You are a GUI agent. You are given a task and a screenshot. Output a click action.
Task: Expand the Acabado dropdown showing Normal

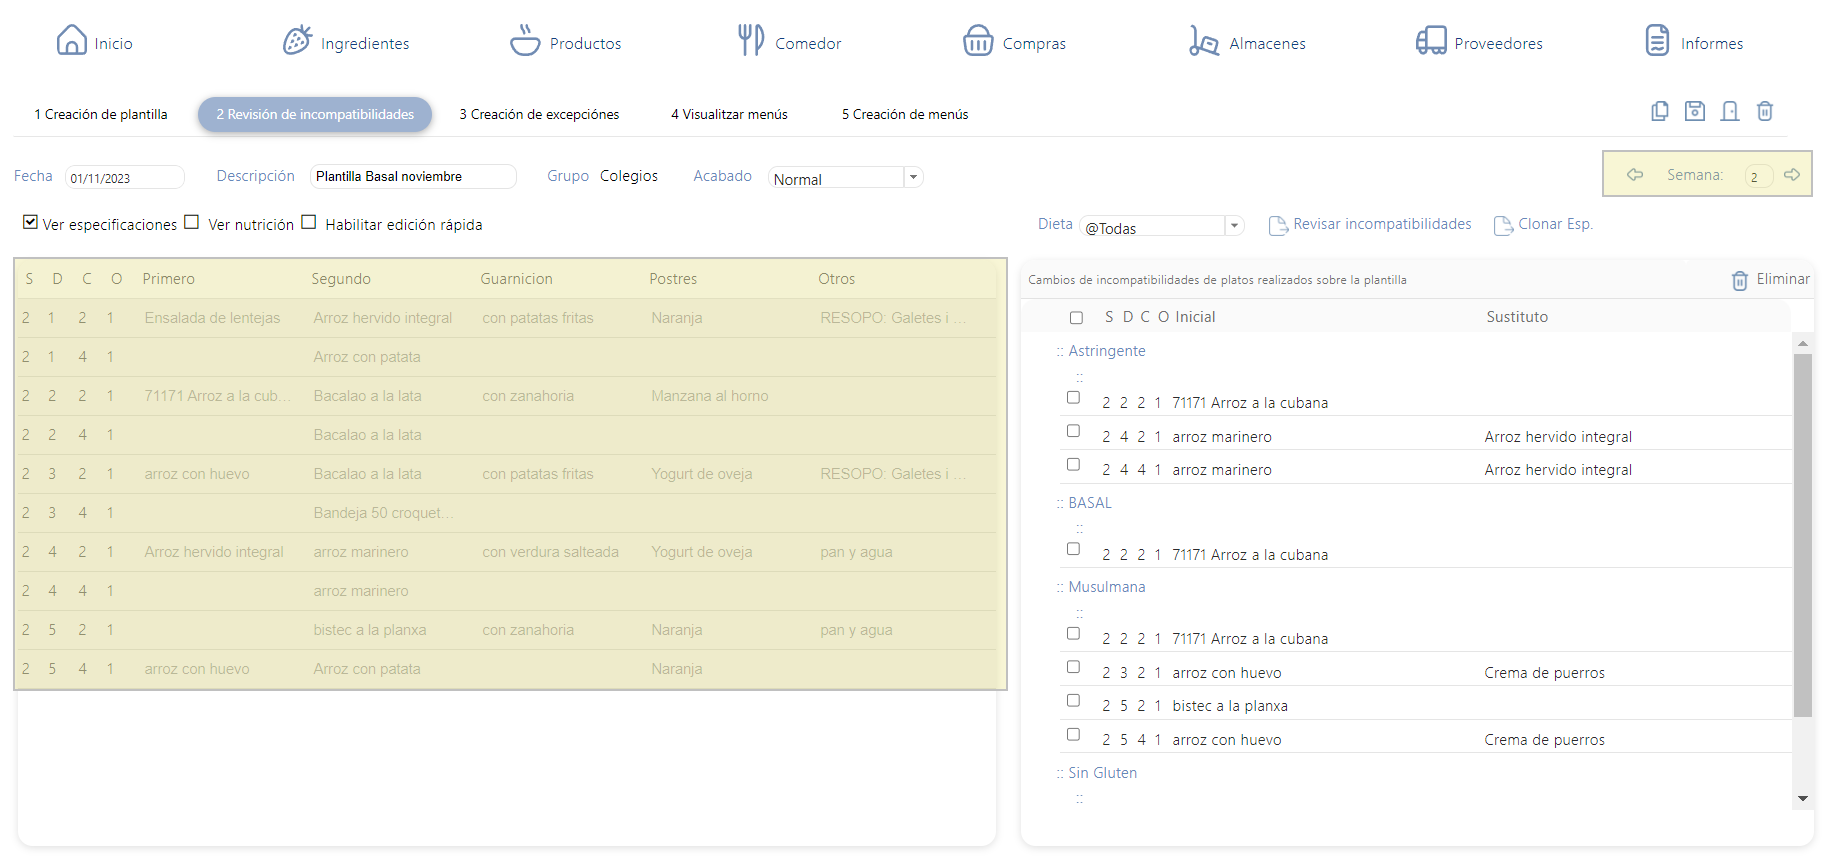click(912, 177)
